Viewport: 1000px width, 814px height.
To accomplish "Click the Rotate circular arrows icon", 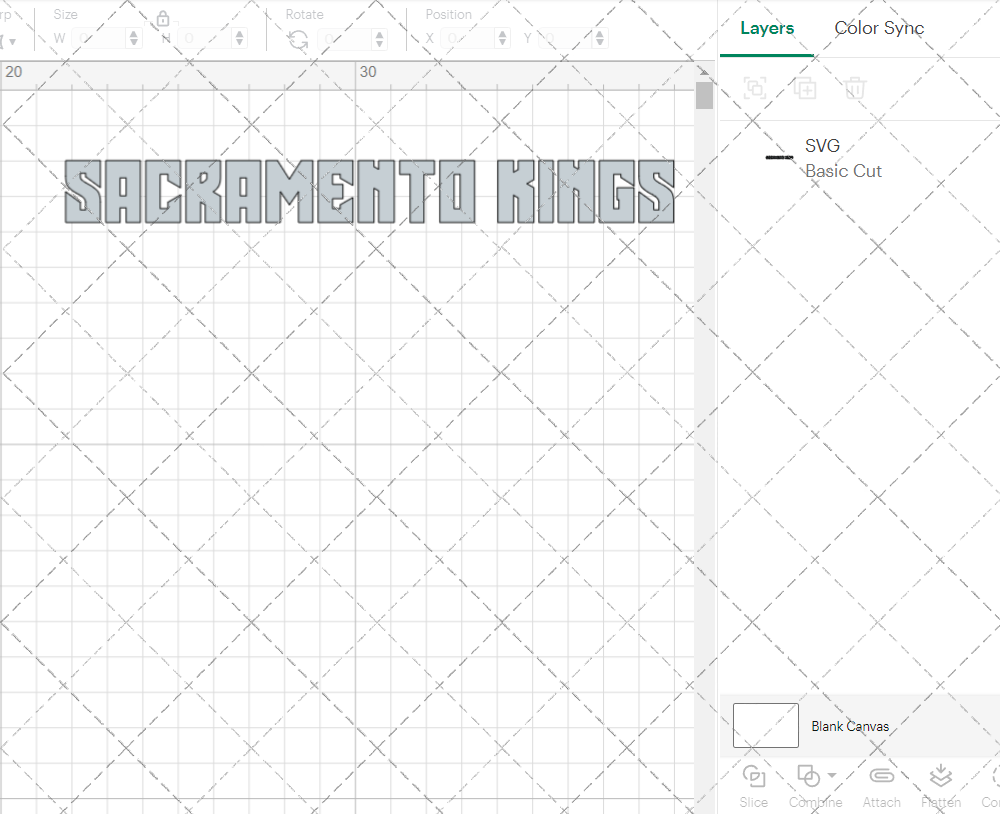I will tap(298, 40).
